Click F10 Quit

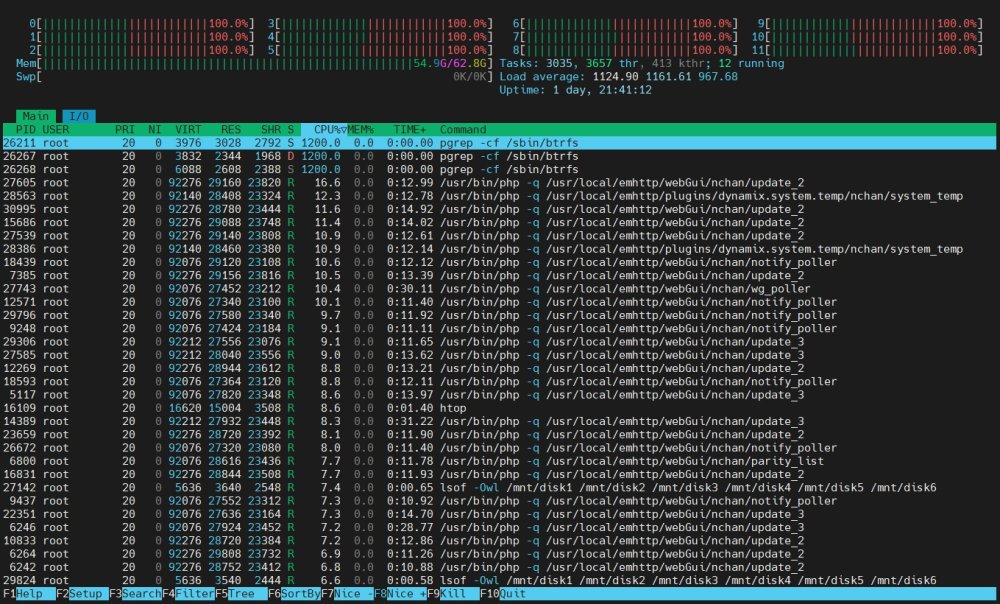click(504, 594)
